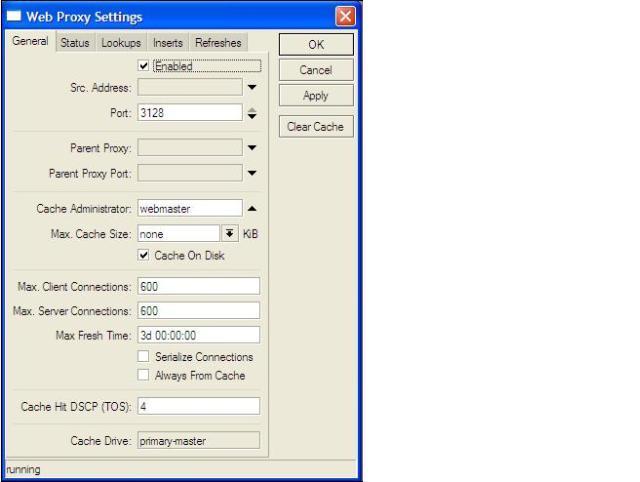This screenshot has width=640, height=482.
Task: Enable Always From Cache checkbox
Action: pos(143,375)
